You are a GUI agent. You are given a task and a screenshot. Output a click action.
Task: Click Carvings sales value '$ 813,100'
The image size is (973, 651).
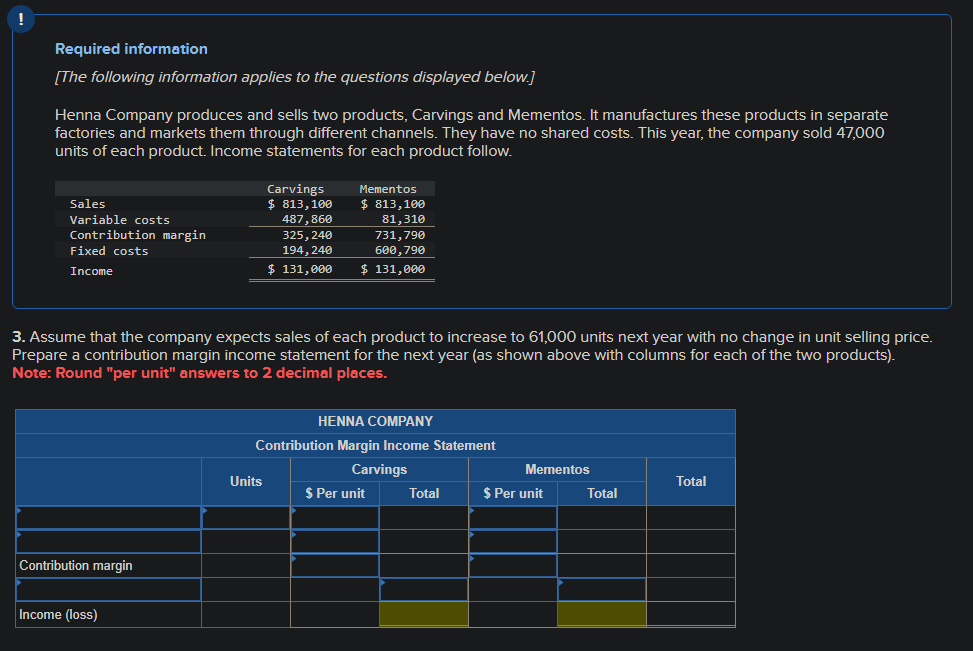(300, 204)
